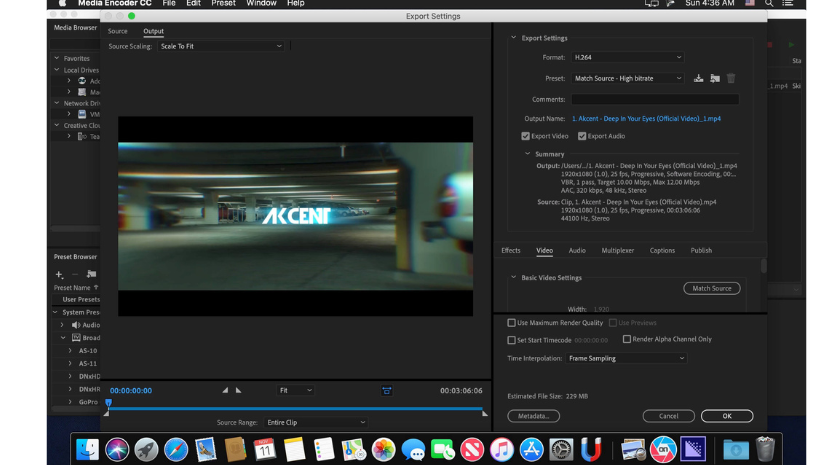This screenshot has height=465, width=827.
Task: Uncheck the Export Video checkbox
Action: tap(526, 136)
